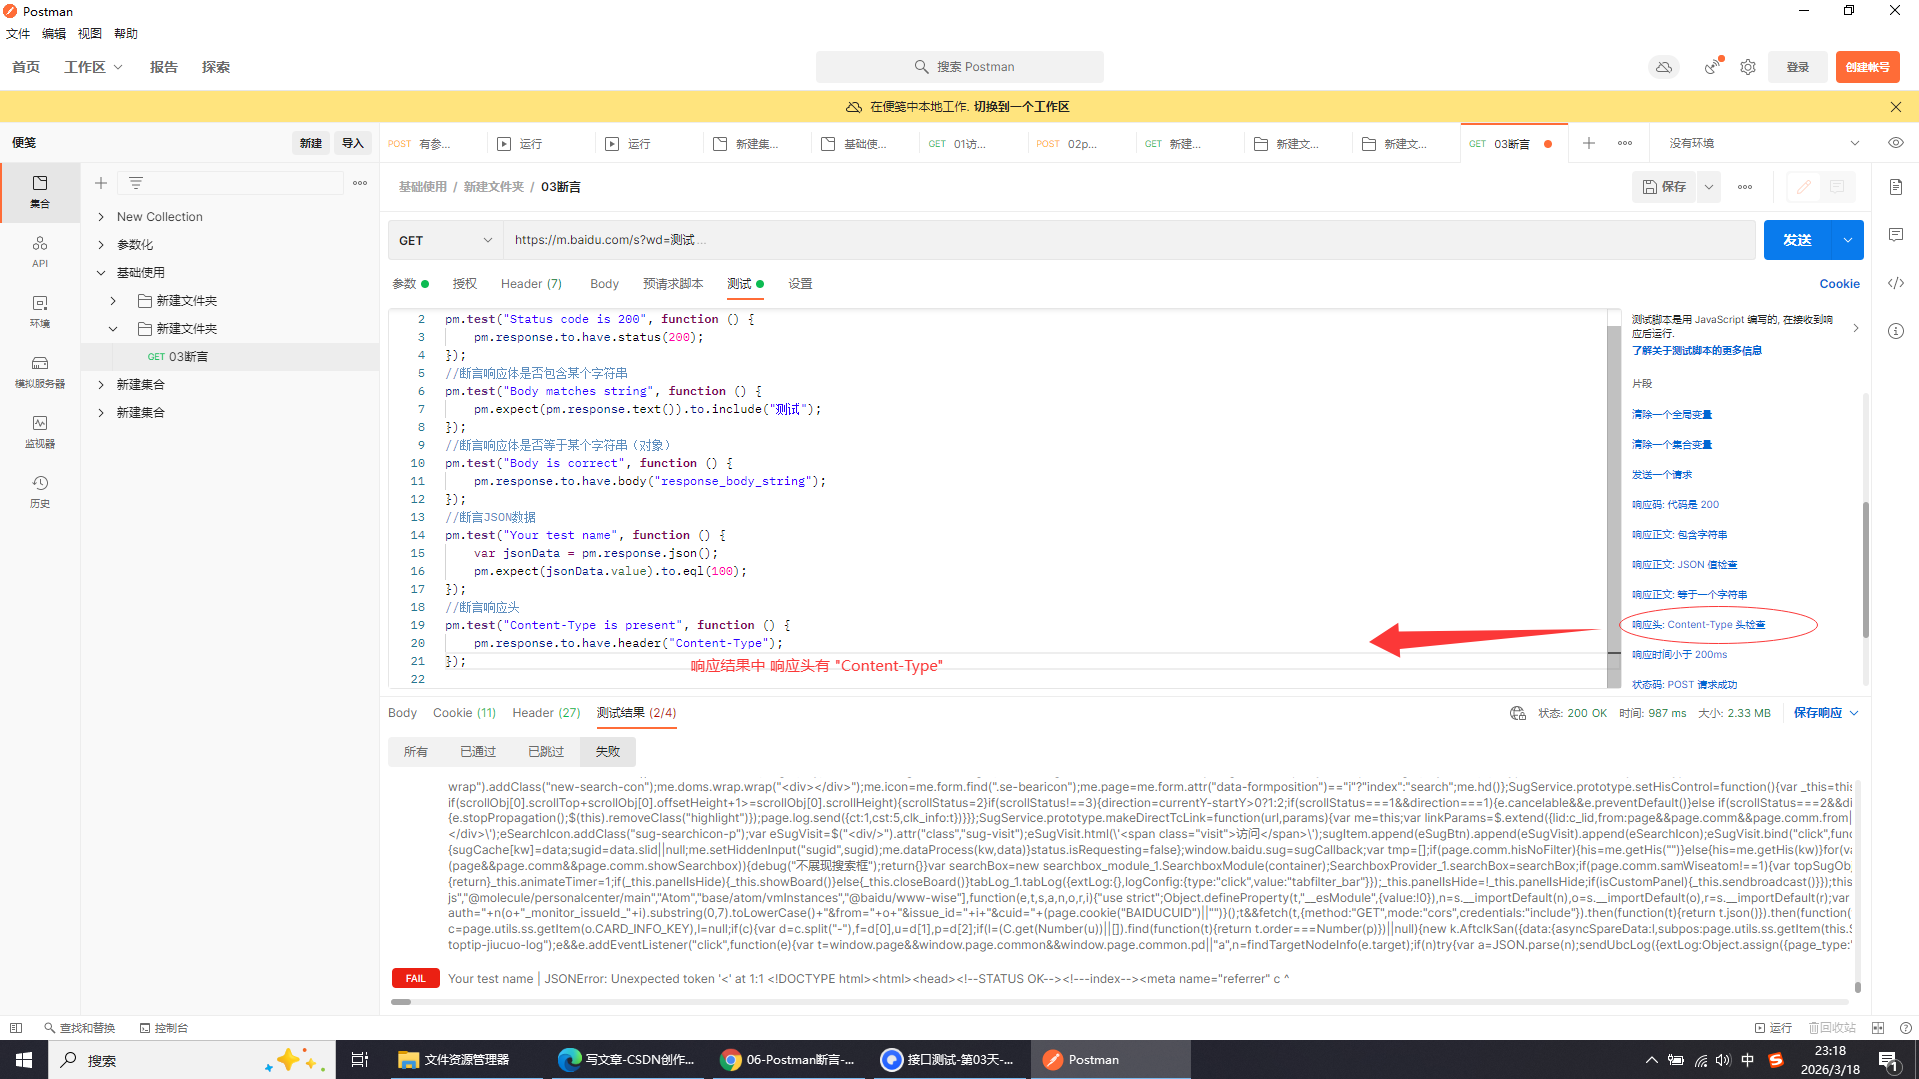This screenshot has height=1079, width=1919.
Task: Click the 新建 button in the sidebar
Action: [x=311, y=143]
